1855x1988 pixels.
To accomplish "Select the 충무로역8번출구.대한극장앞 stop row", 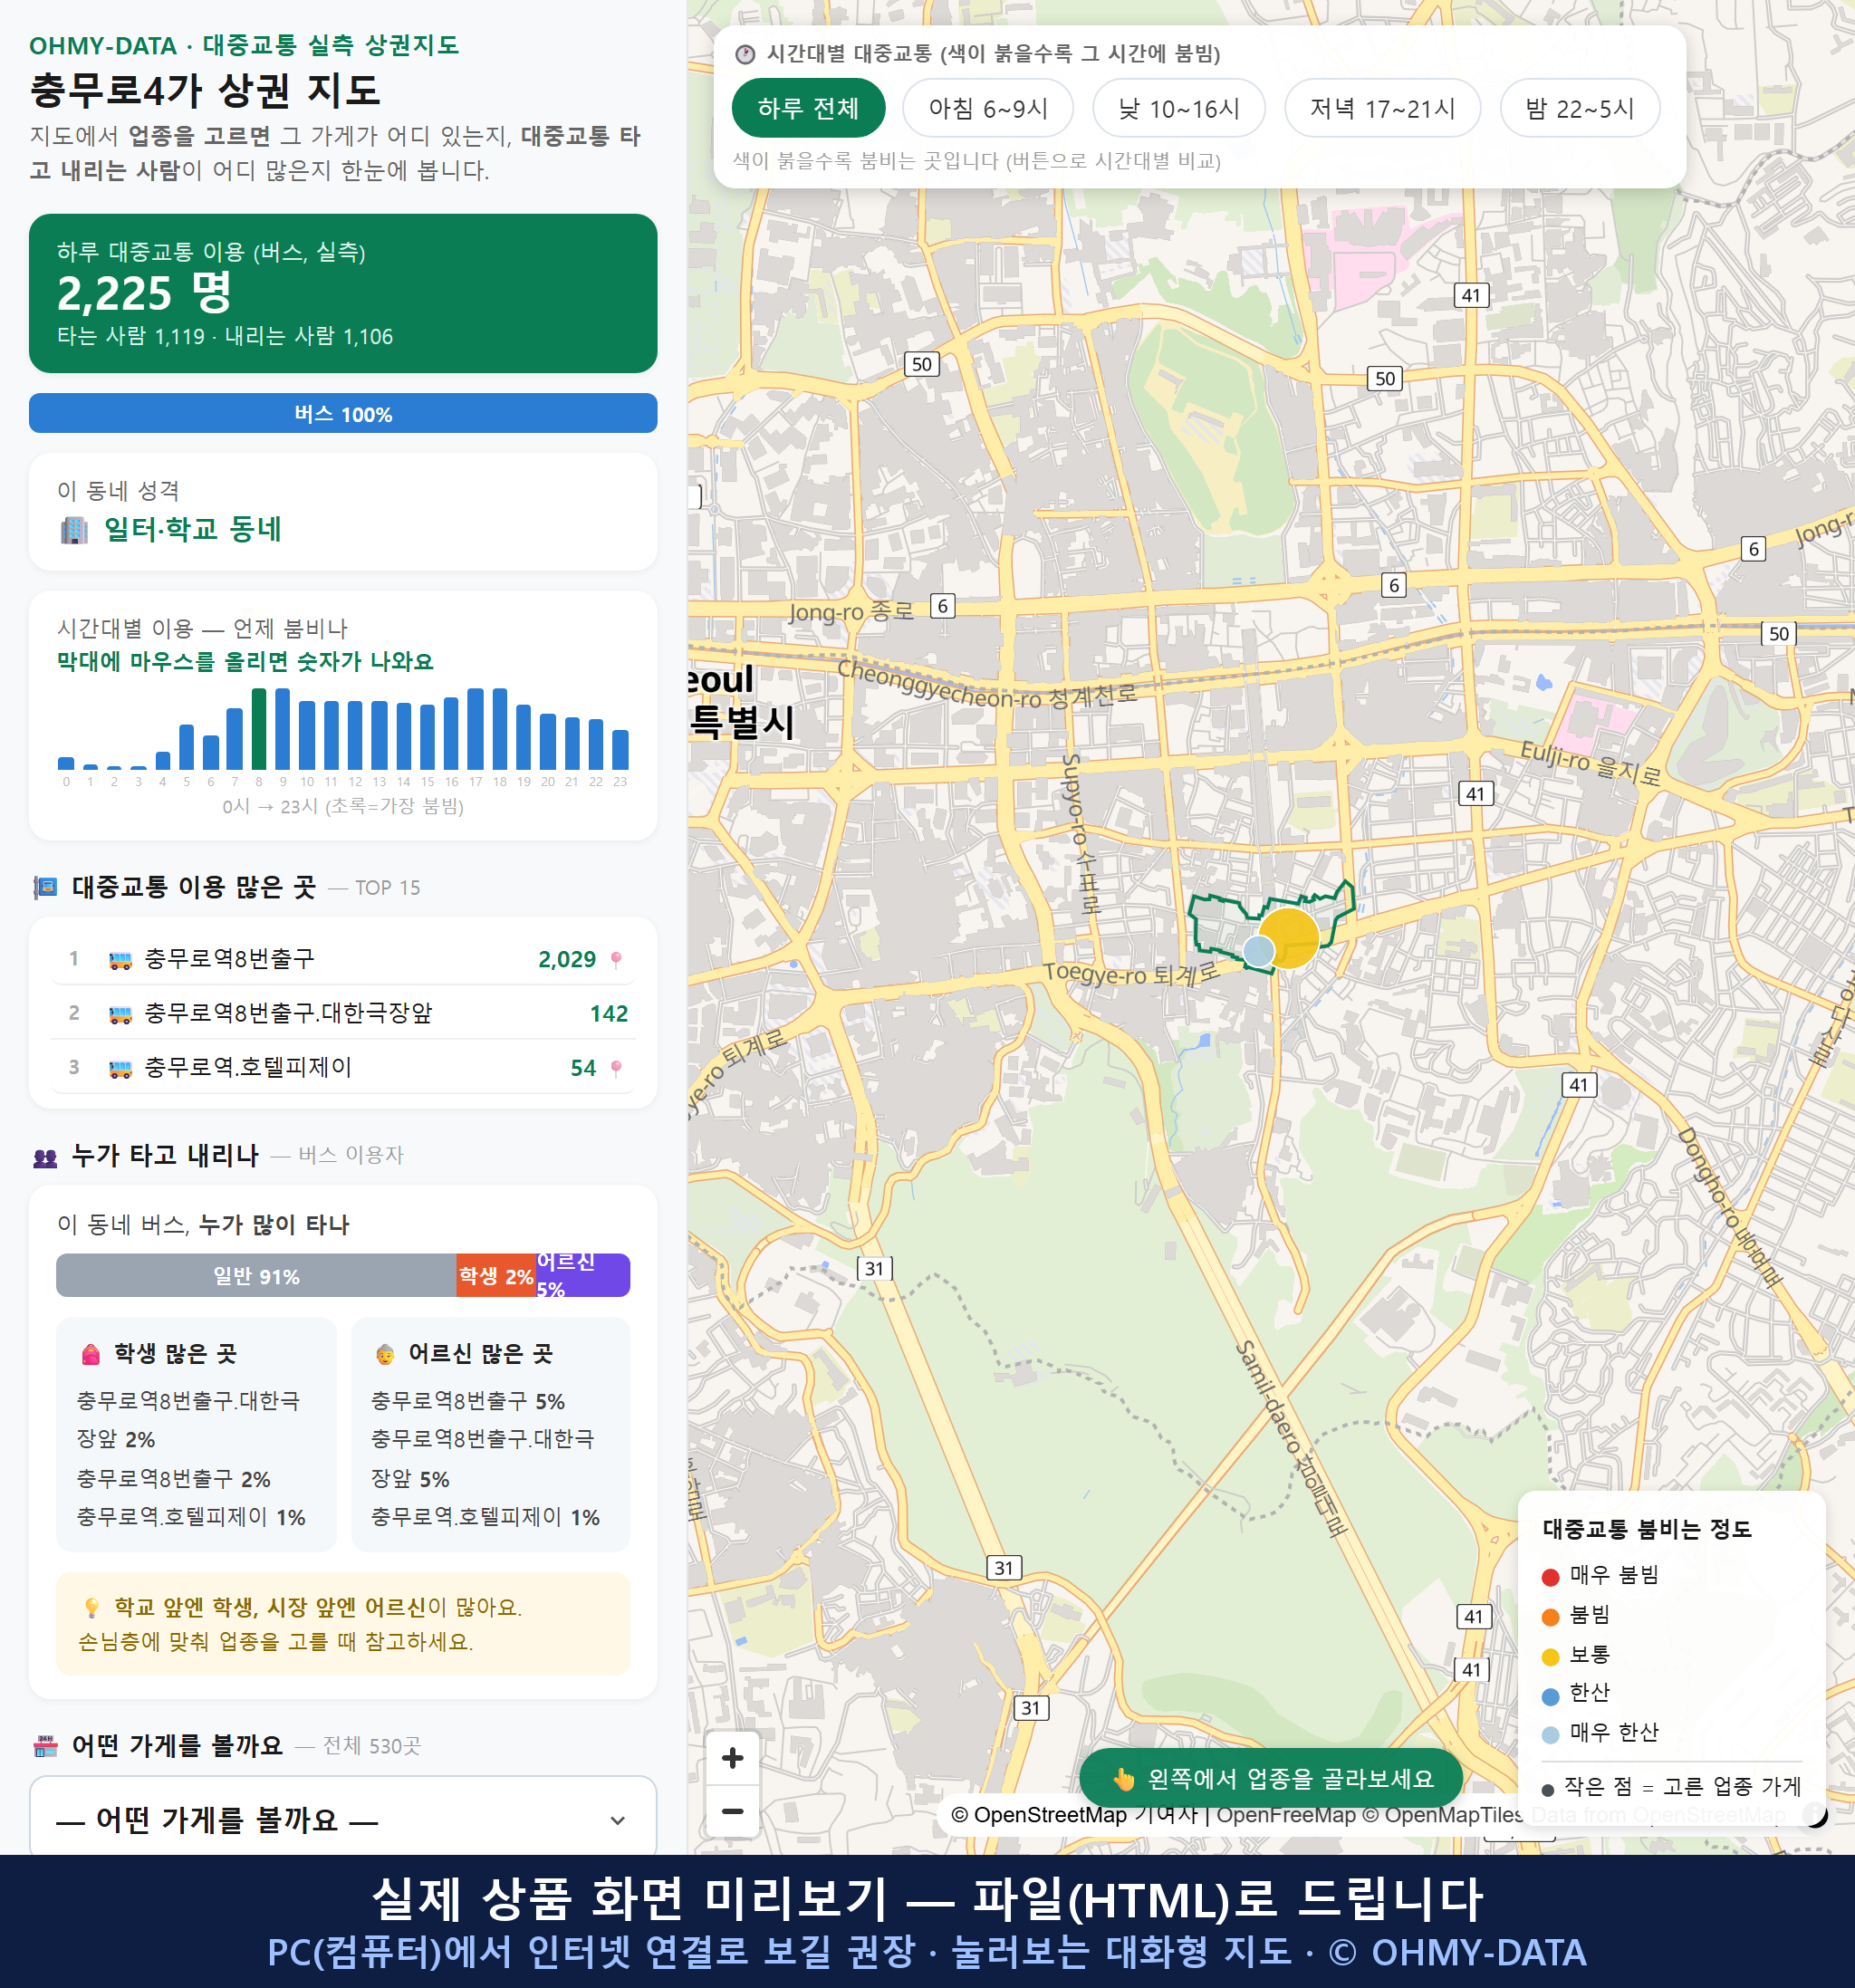I will click(x=343, y=1013).
